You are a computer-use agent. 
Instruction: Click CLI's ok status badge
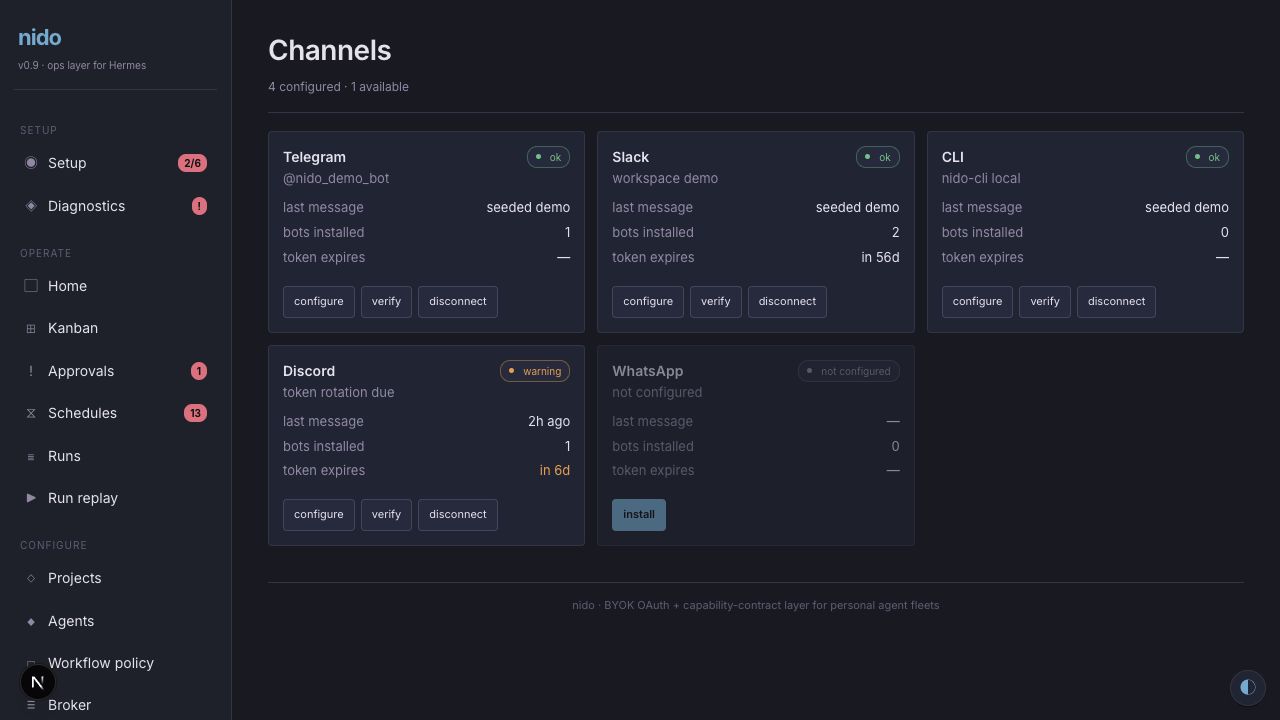coord(1207,157)
